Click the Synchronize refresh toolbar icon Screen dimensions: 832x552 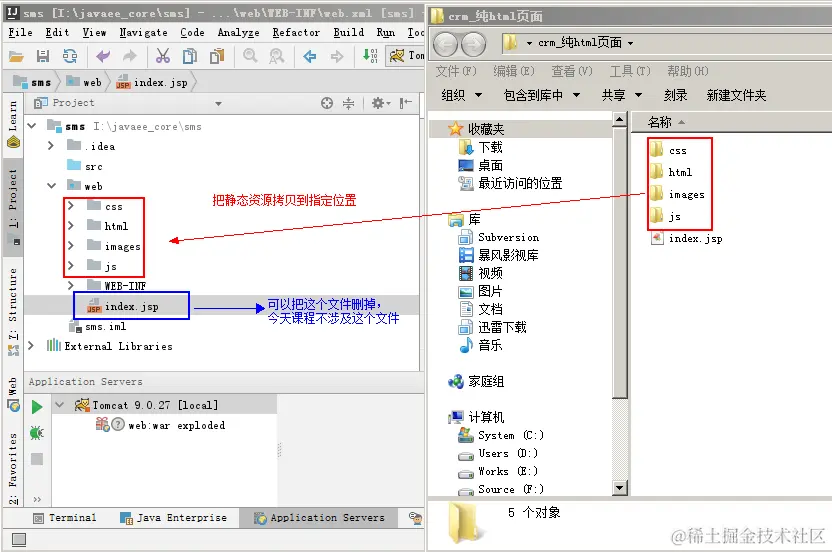70,56
